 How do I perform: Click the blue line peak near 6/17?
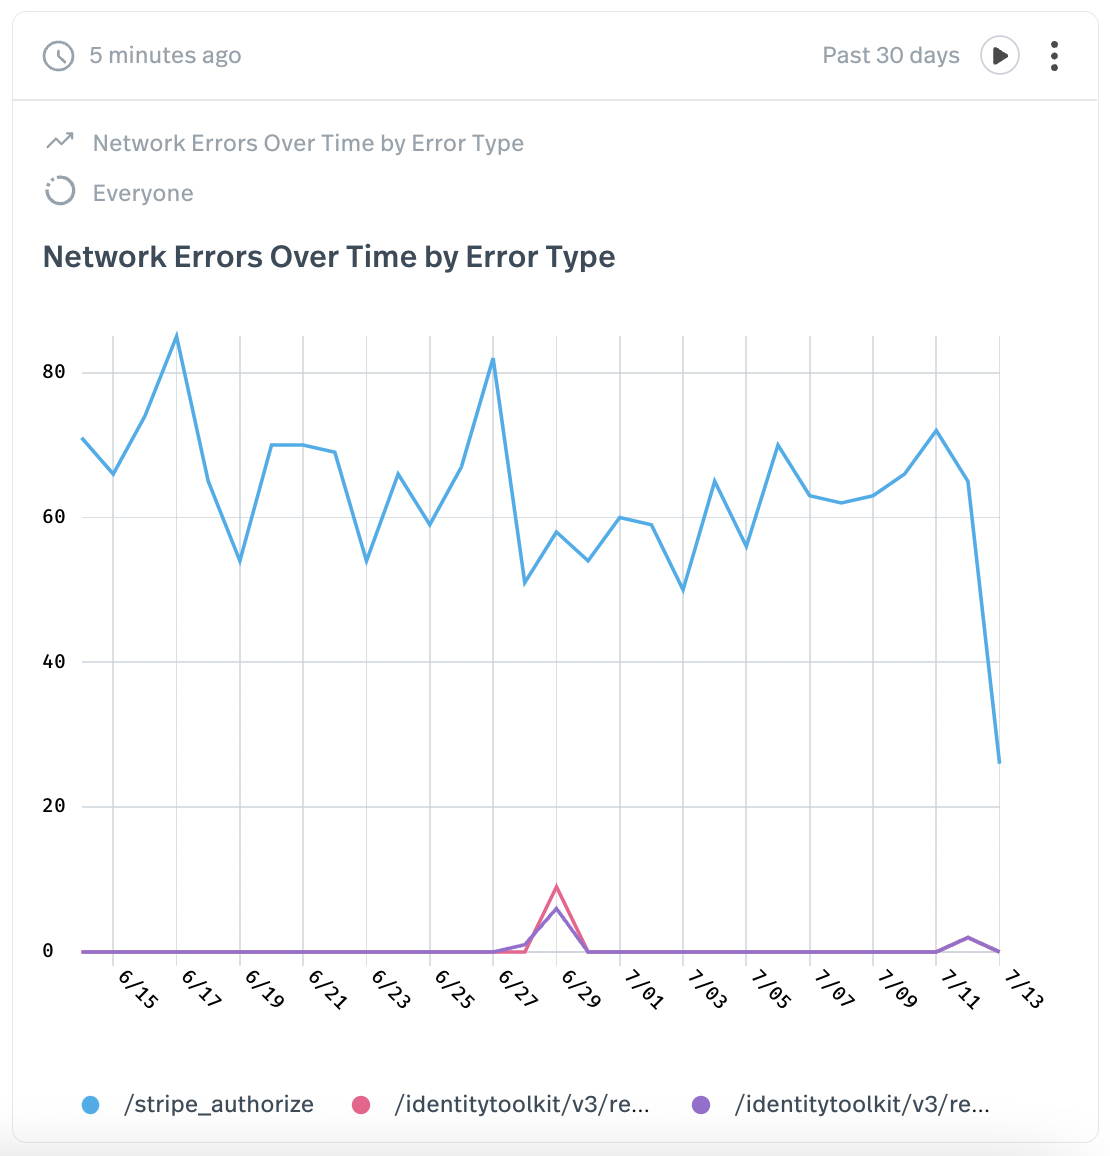[177, 336]
